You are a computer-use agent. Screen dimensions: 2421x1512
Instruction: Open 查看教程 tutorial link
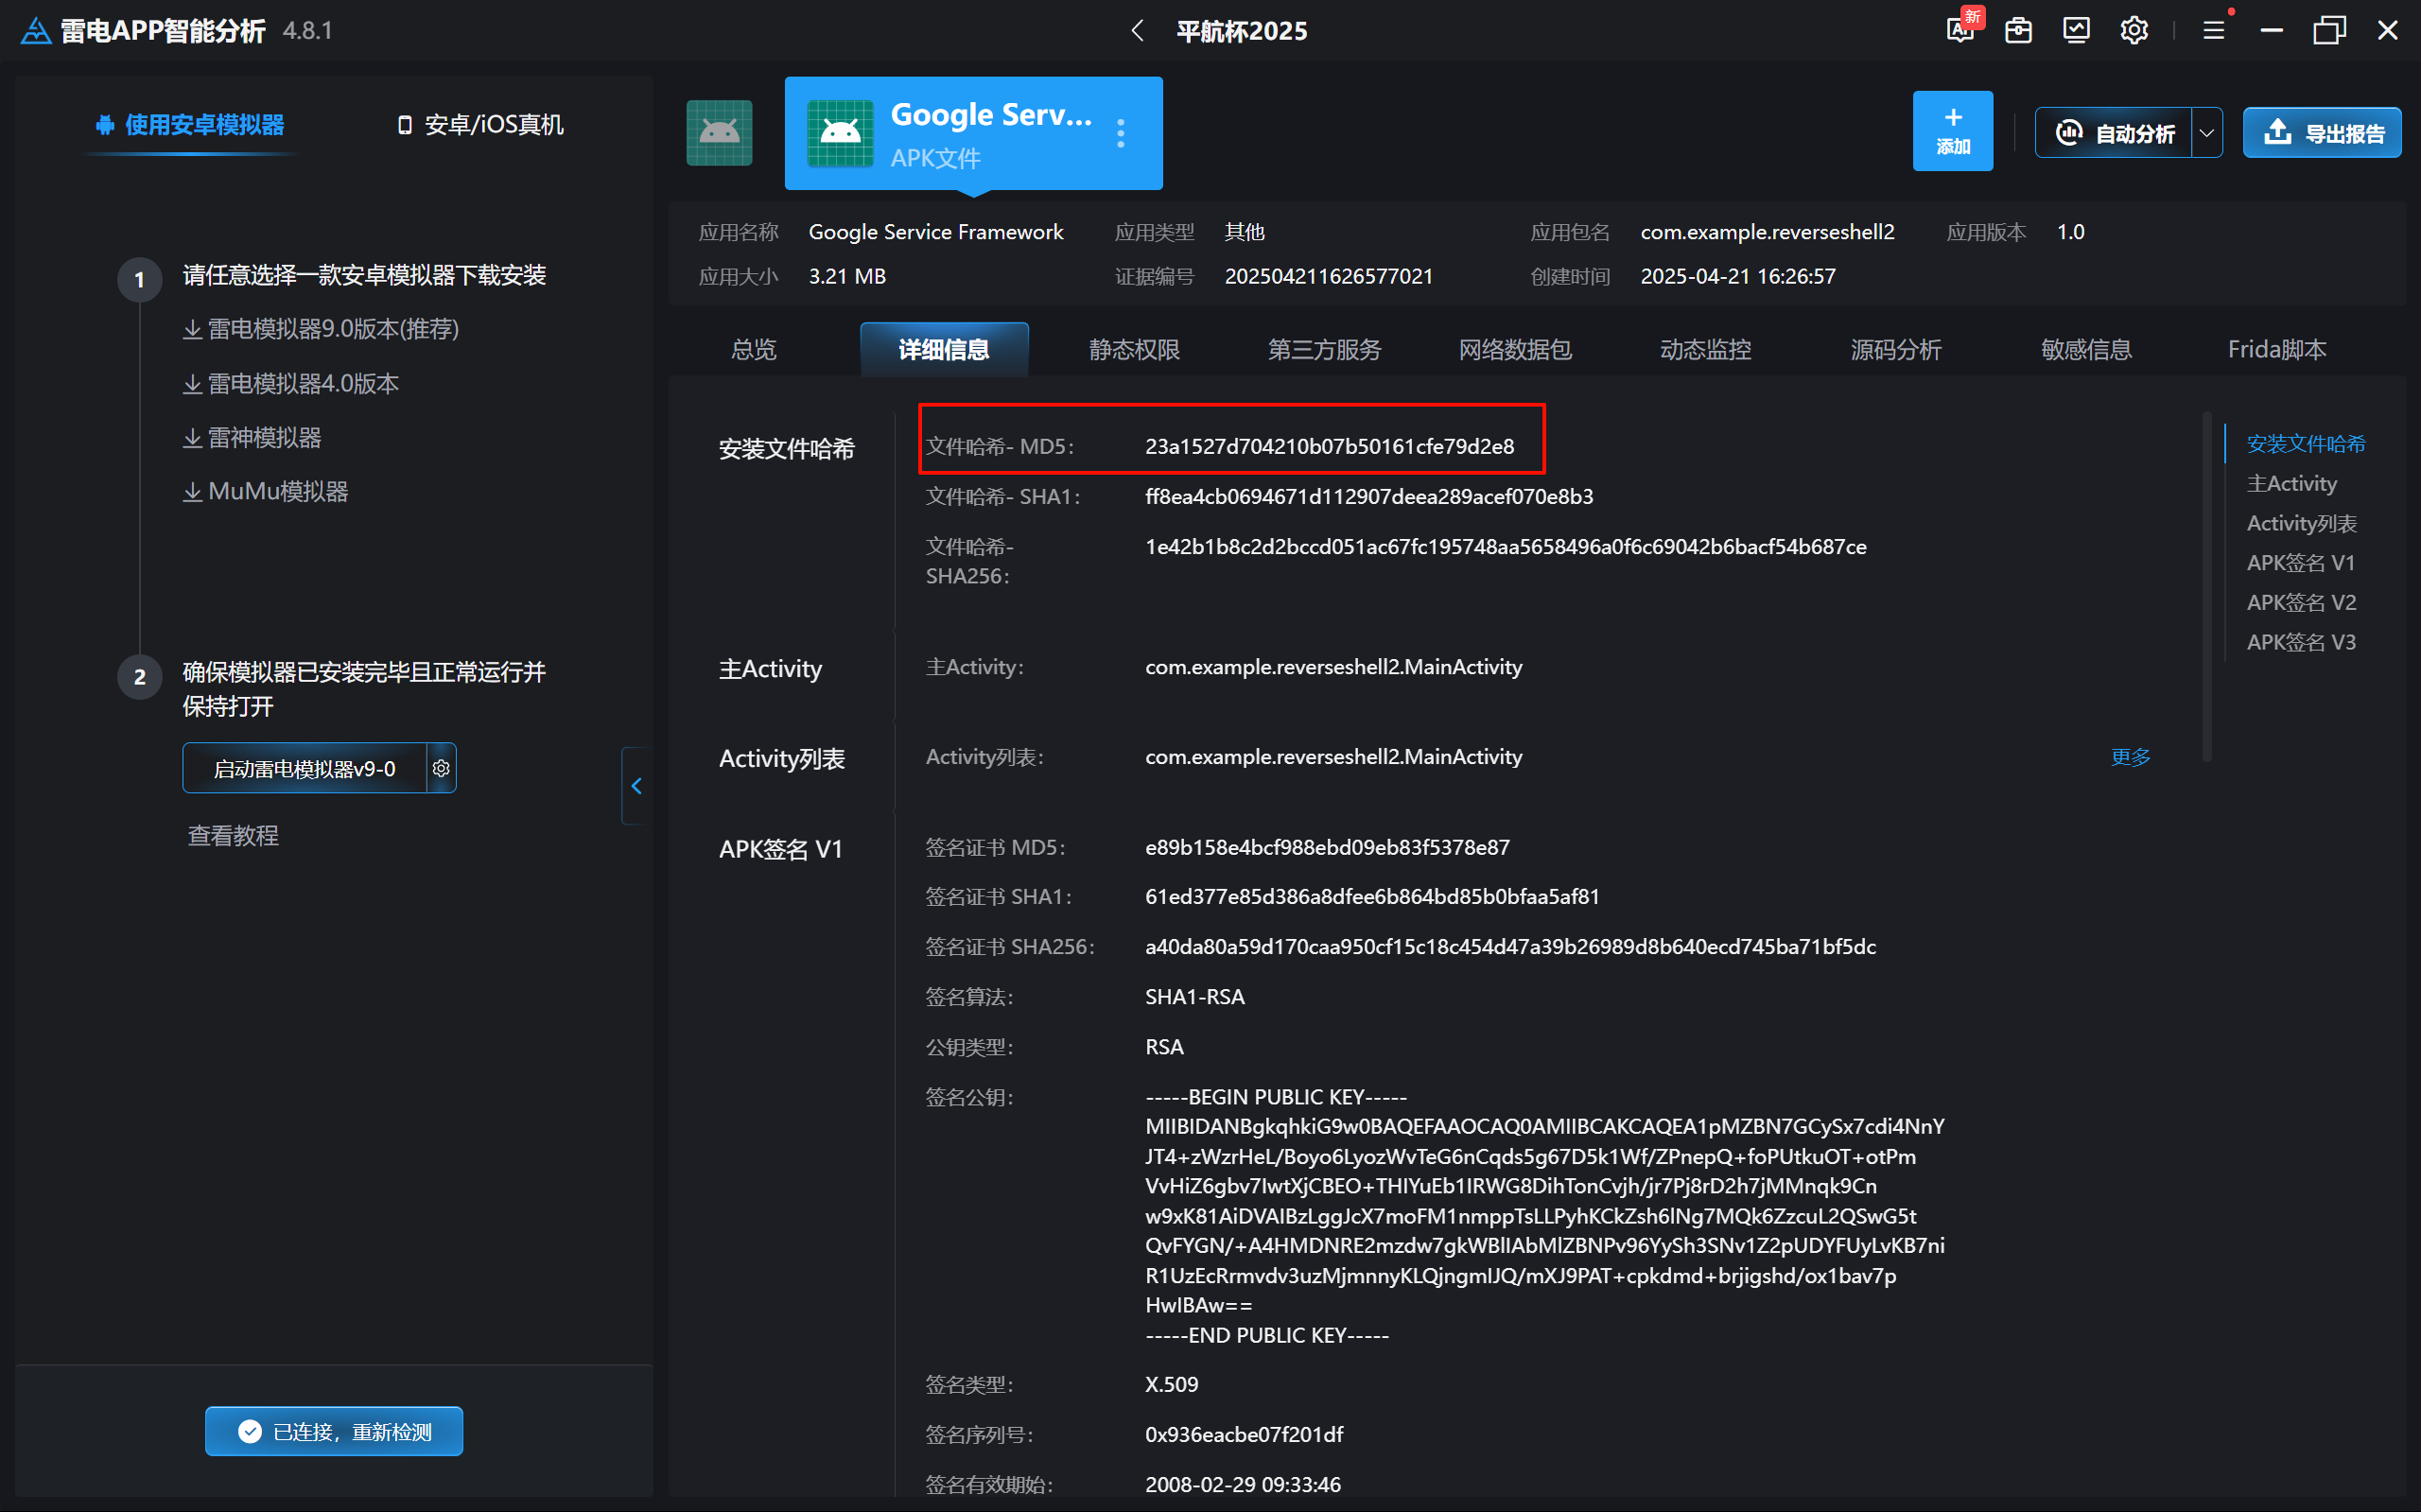pyautogui.click(x=233, y=836)
